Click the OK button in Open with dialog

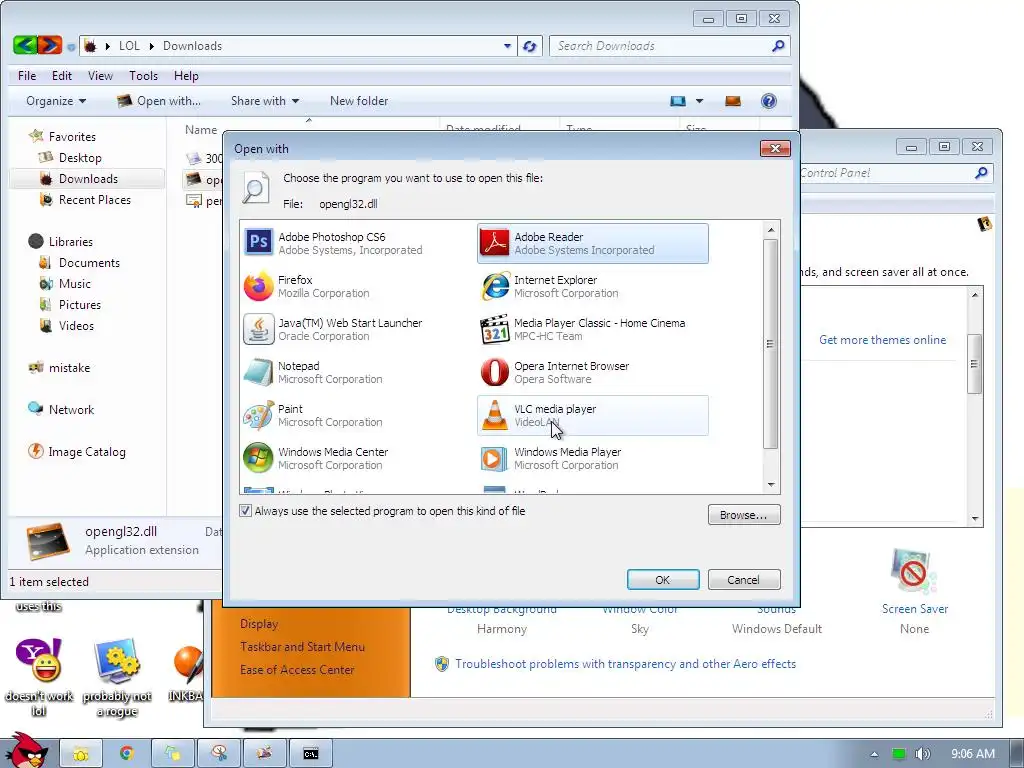663,580
